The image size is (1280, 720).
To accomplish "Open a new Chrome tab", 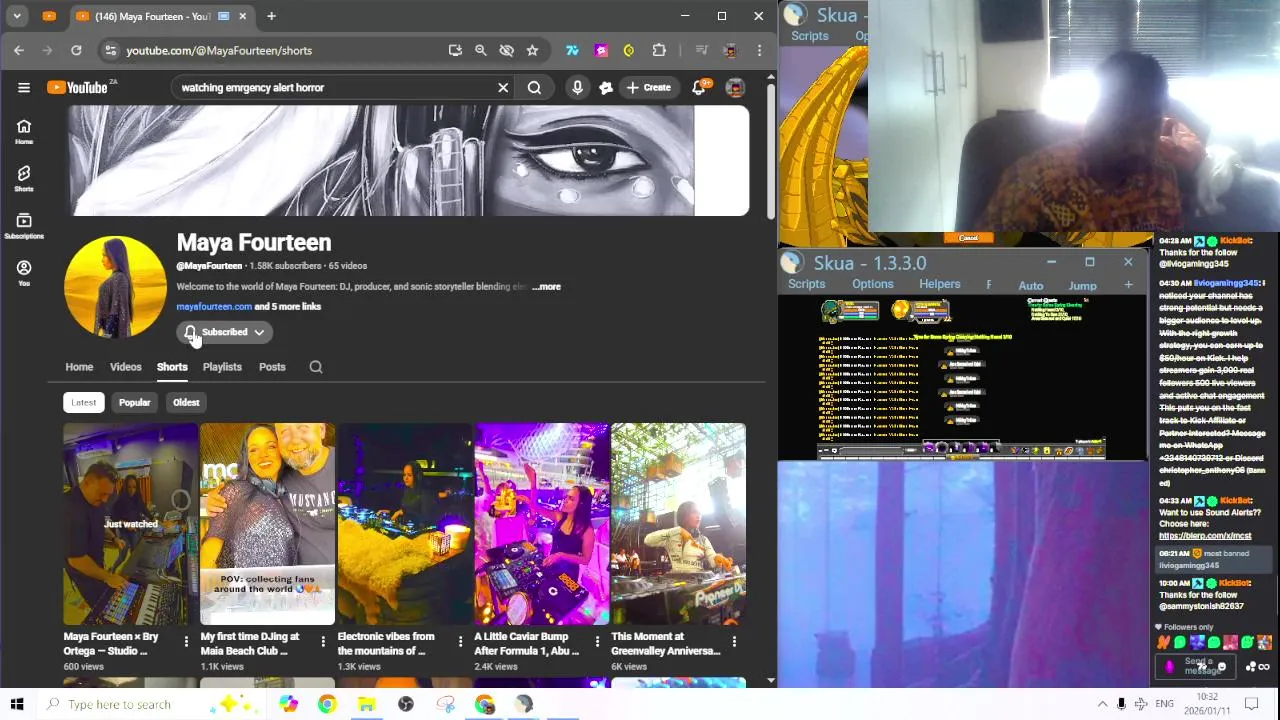I will click(x=271, y=16).
